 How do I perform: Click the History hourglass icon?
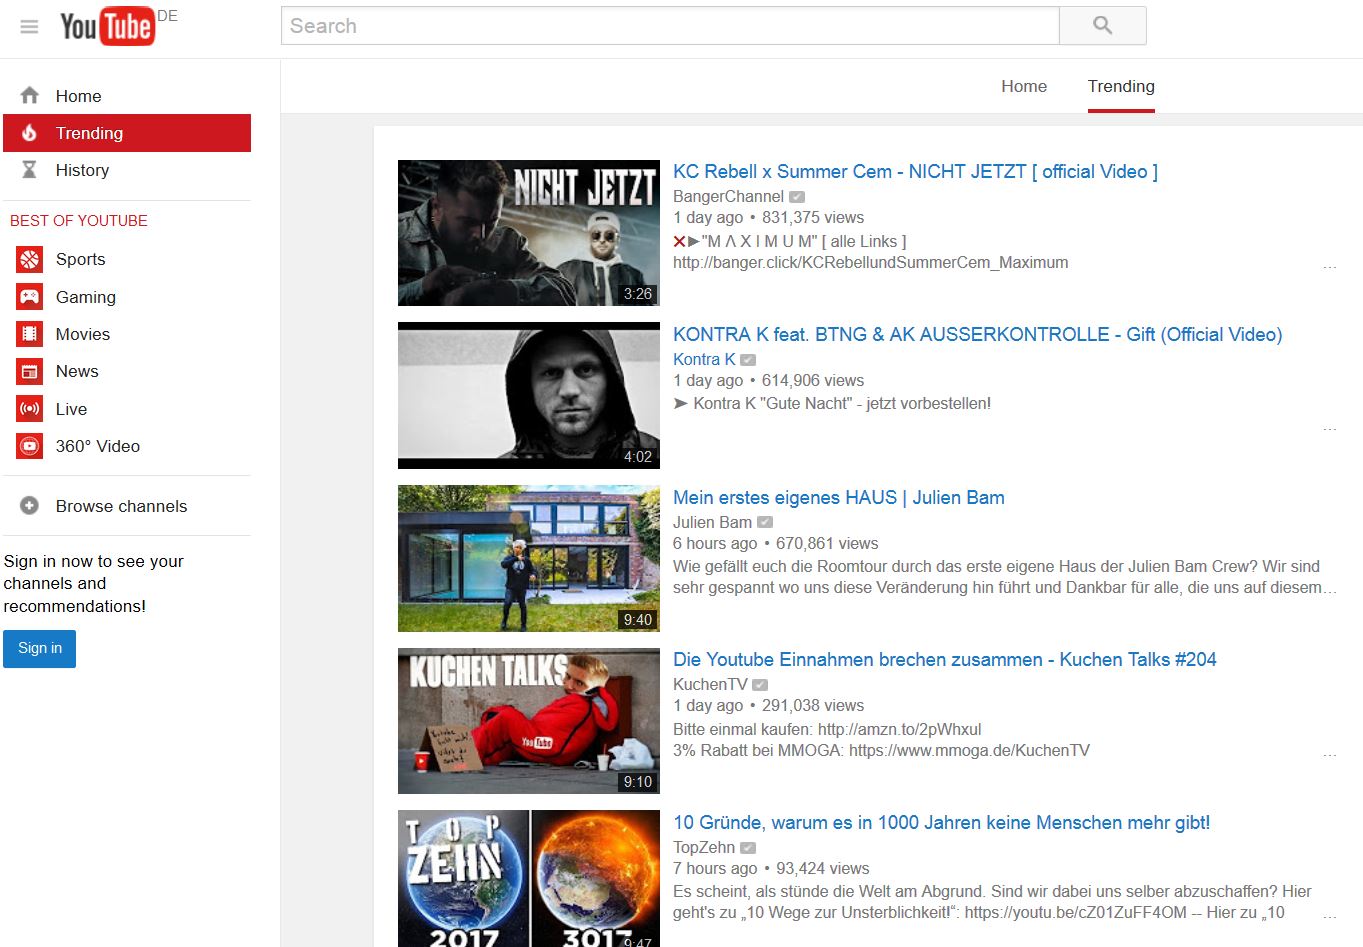tap(30, 170)
